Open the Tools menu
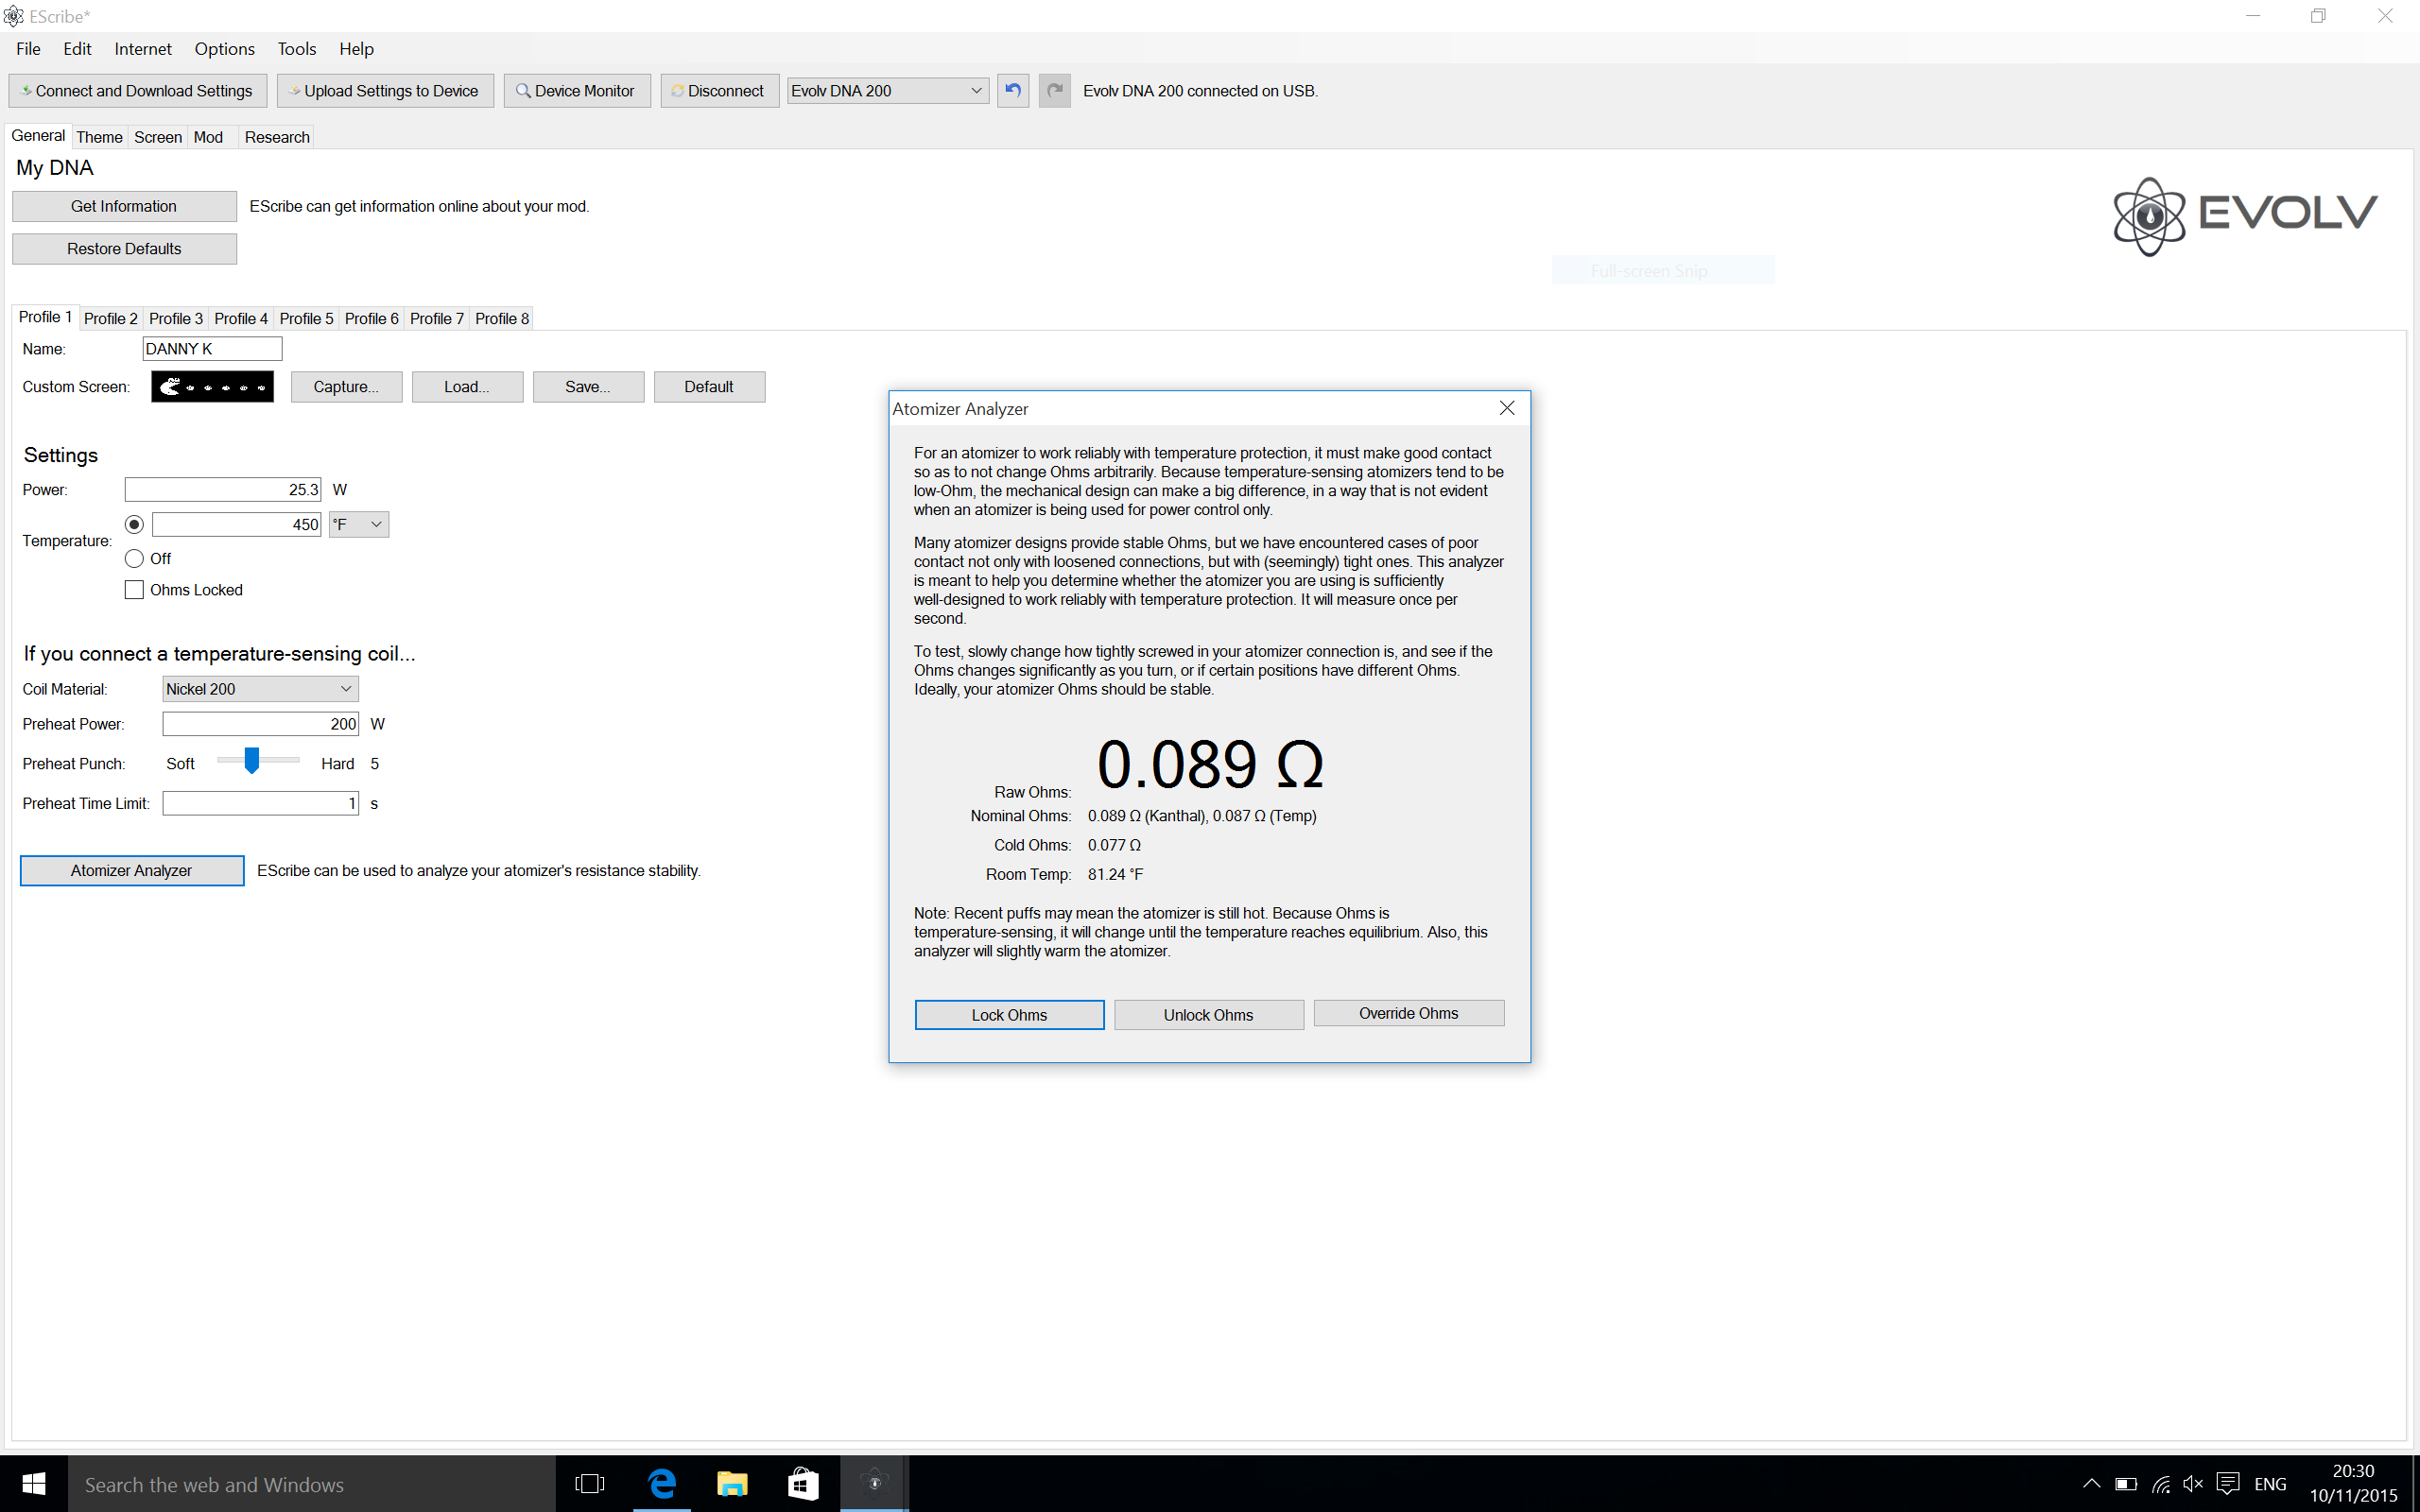2420x1512 pixels. [296, 49]
